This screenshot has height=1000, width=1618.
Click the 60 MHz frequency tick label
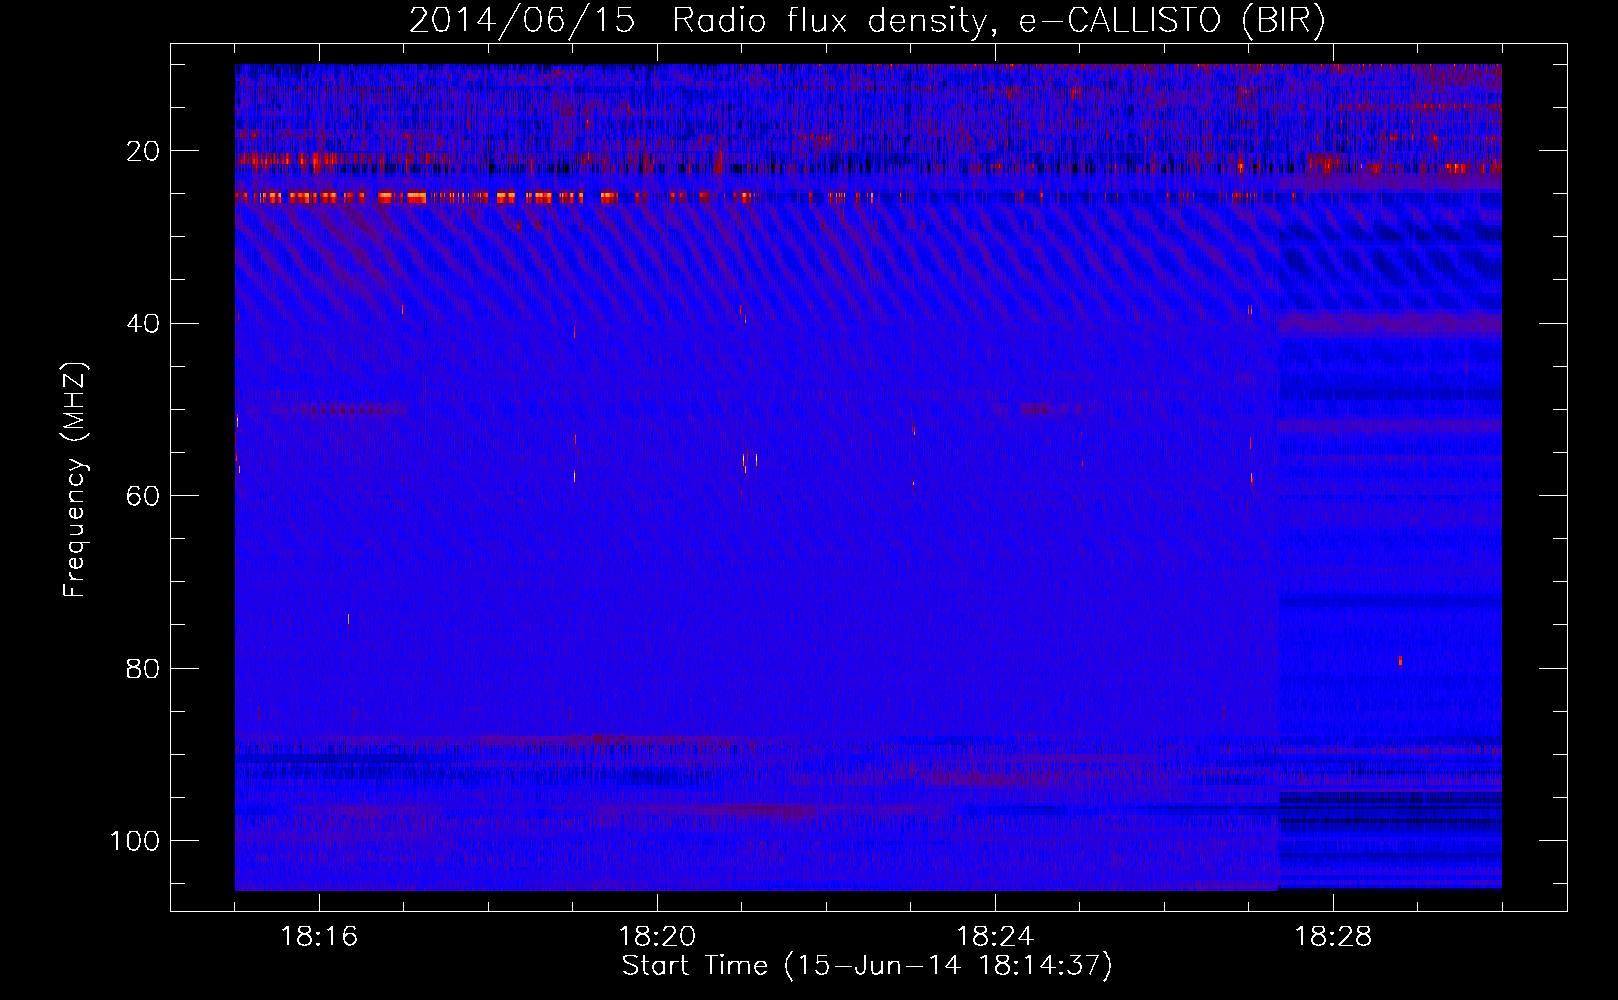click(x=143, y=496)
